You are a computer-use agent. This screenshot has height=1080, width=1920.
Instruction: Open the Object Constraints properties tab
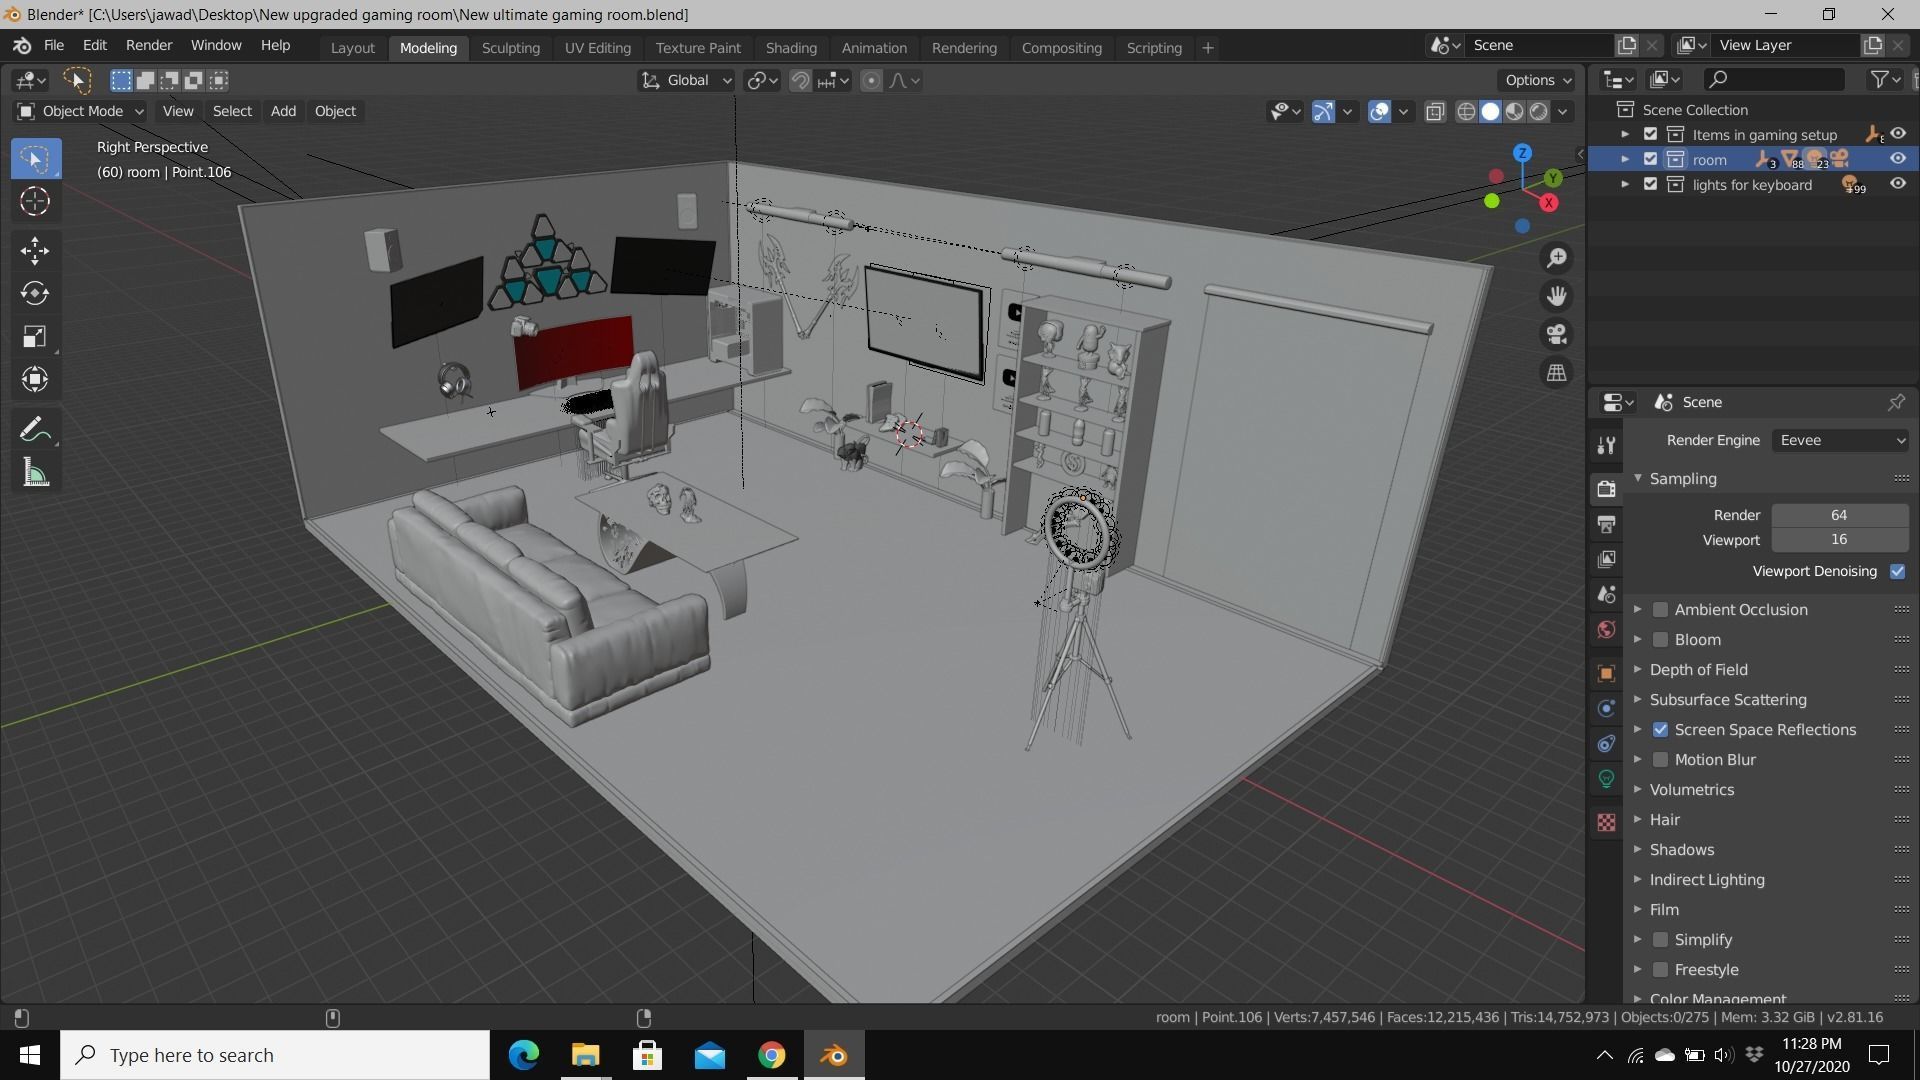[x=1606, y=743]
